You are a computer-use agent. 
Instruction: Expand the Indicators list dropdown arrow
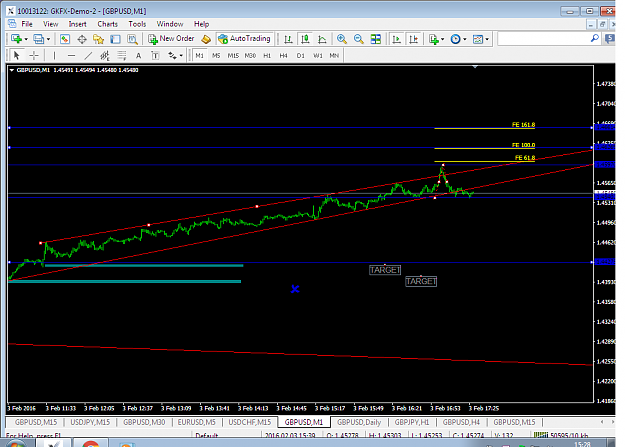tap(442, 39)
